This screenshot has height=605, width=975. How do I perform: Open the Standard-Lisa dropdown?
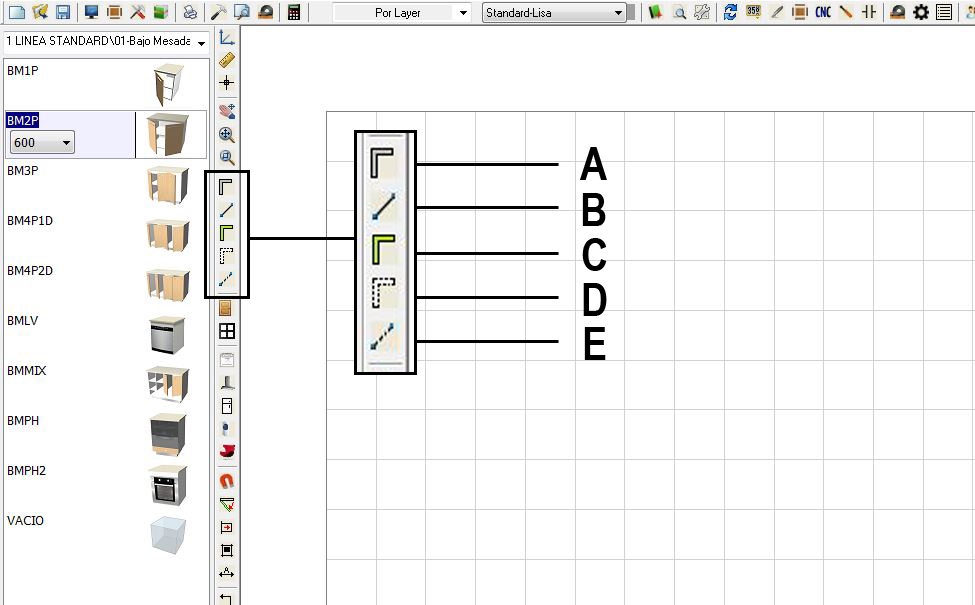pos(553,12)
